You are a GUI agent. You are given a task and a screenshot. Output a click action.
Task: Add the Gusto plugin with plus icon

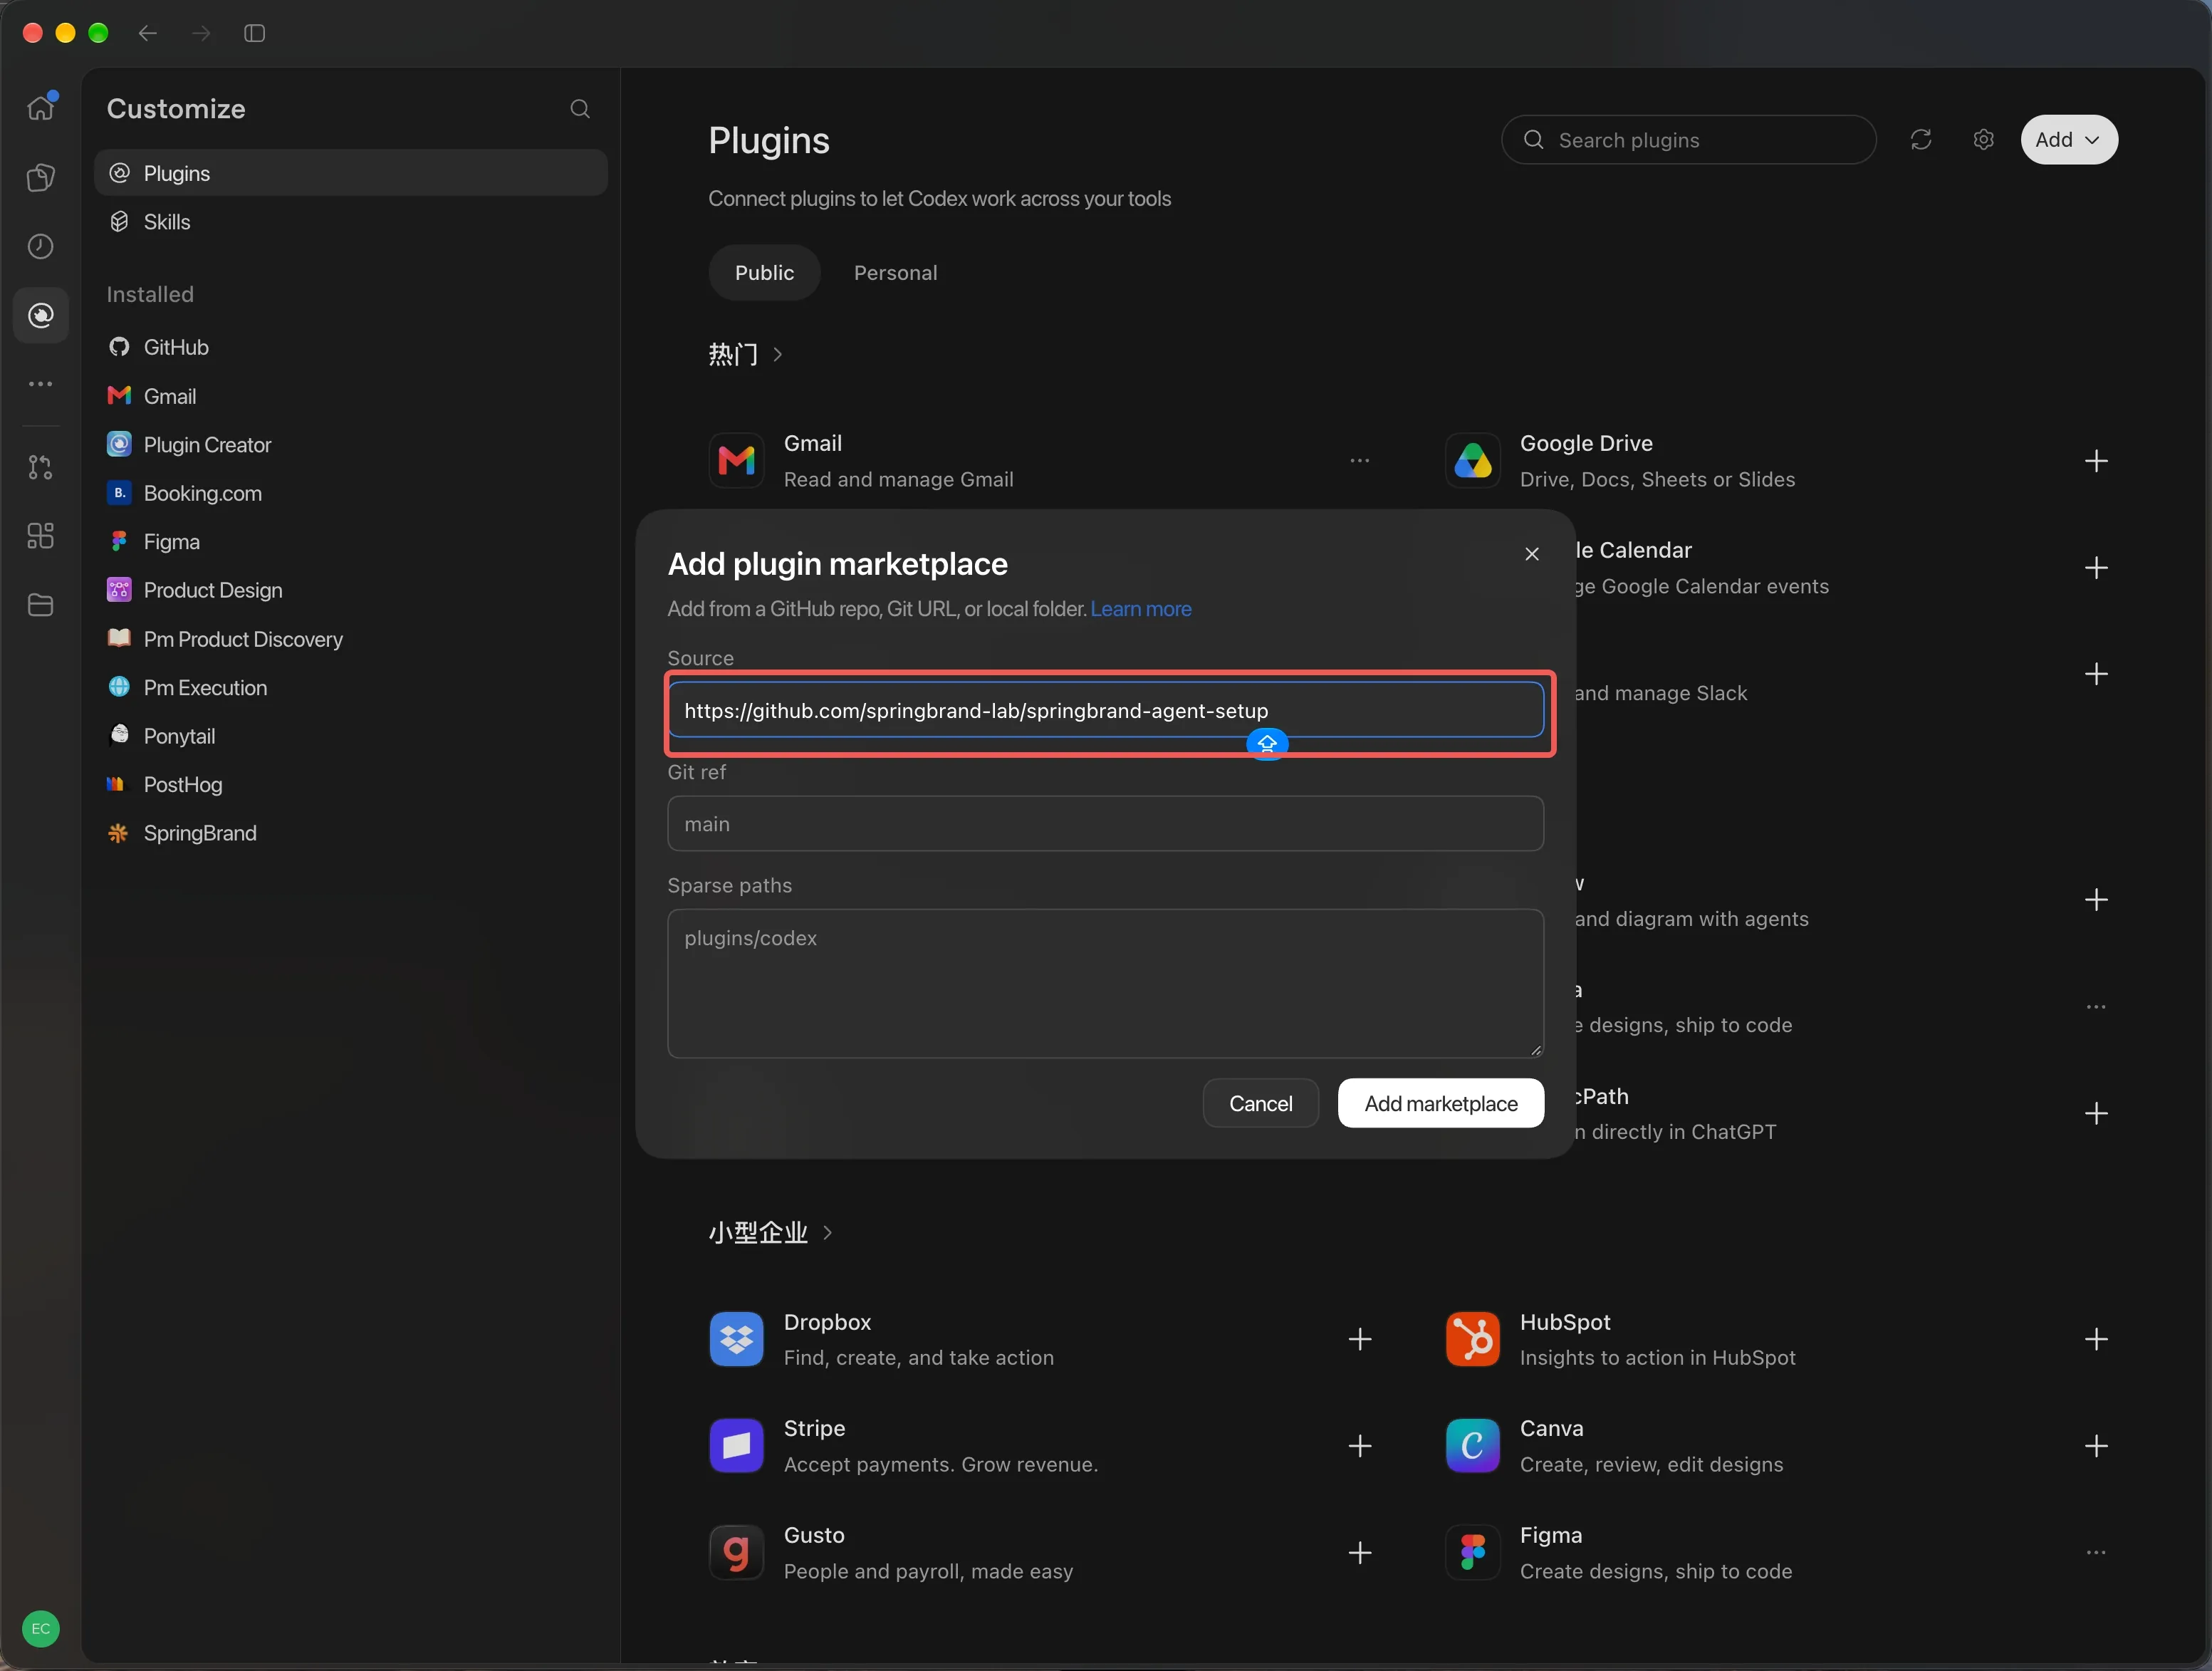tap(1360, 1553)
